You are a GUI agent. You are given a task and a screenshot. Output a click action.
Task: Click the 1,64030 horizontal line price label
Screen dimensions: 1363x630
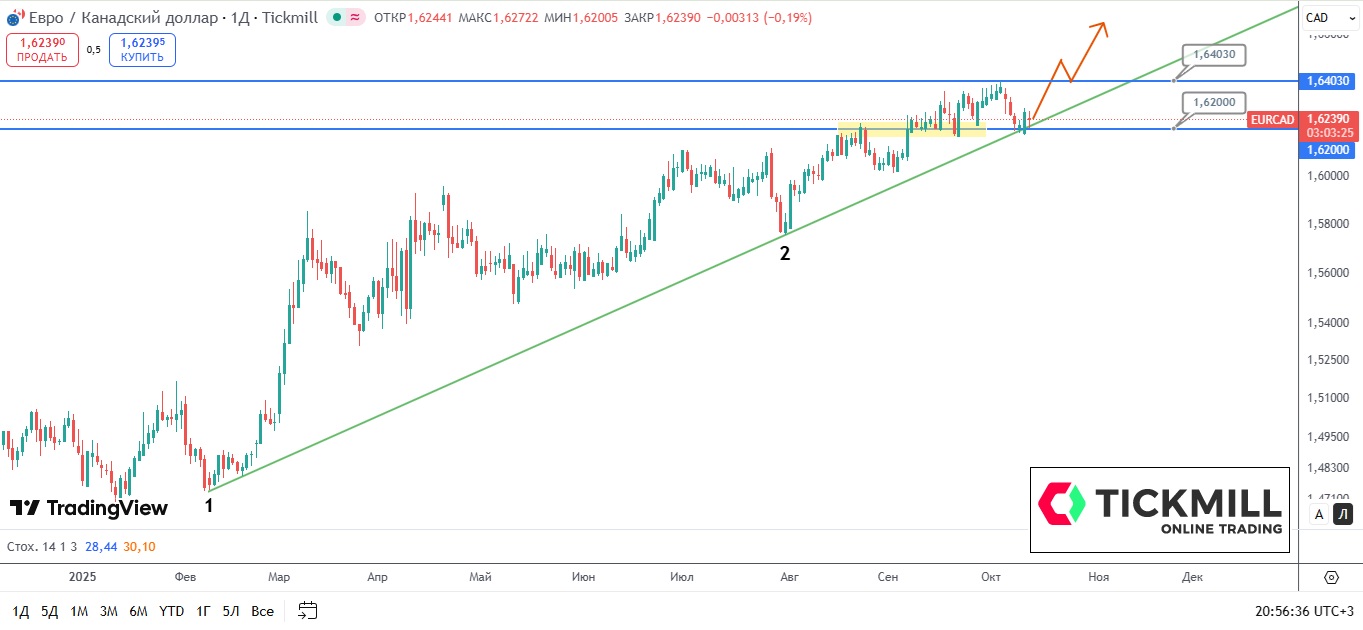click(1213, 55)
